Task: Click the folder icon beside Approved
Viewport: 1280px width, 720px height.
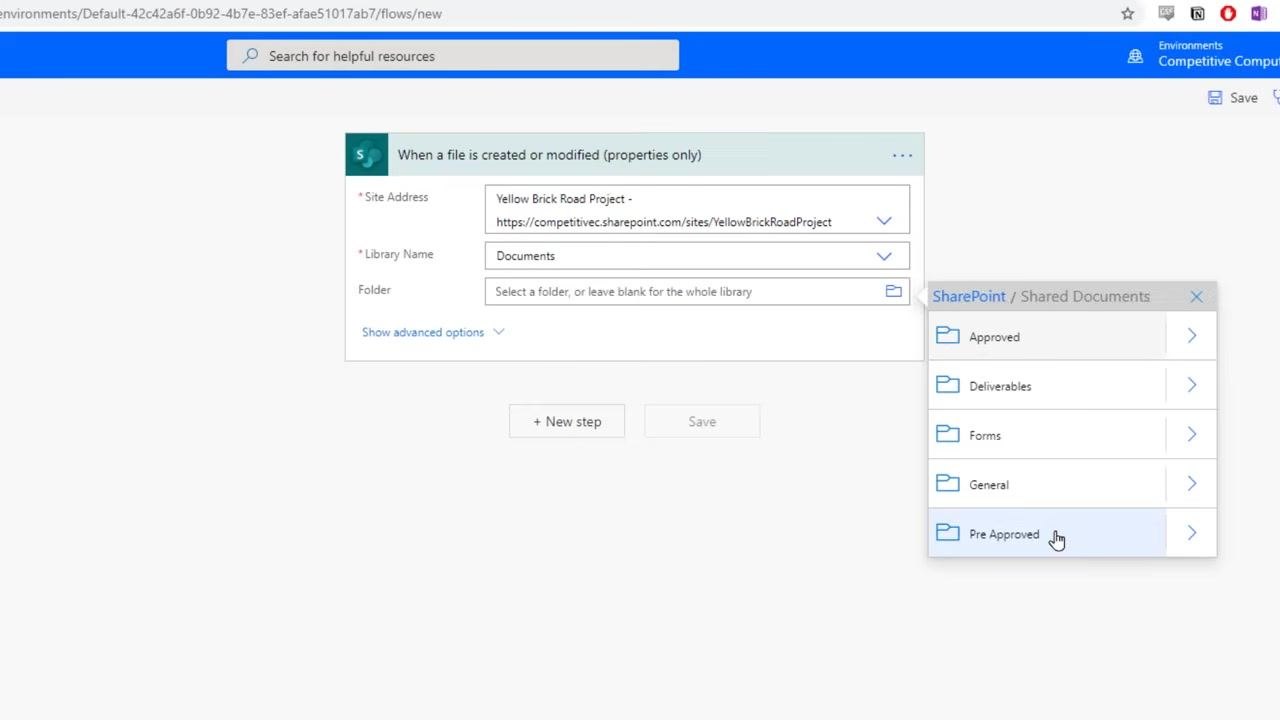Action: click(947, 336)
